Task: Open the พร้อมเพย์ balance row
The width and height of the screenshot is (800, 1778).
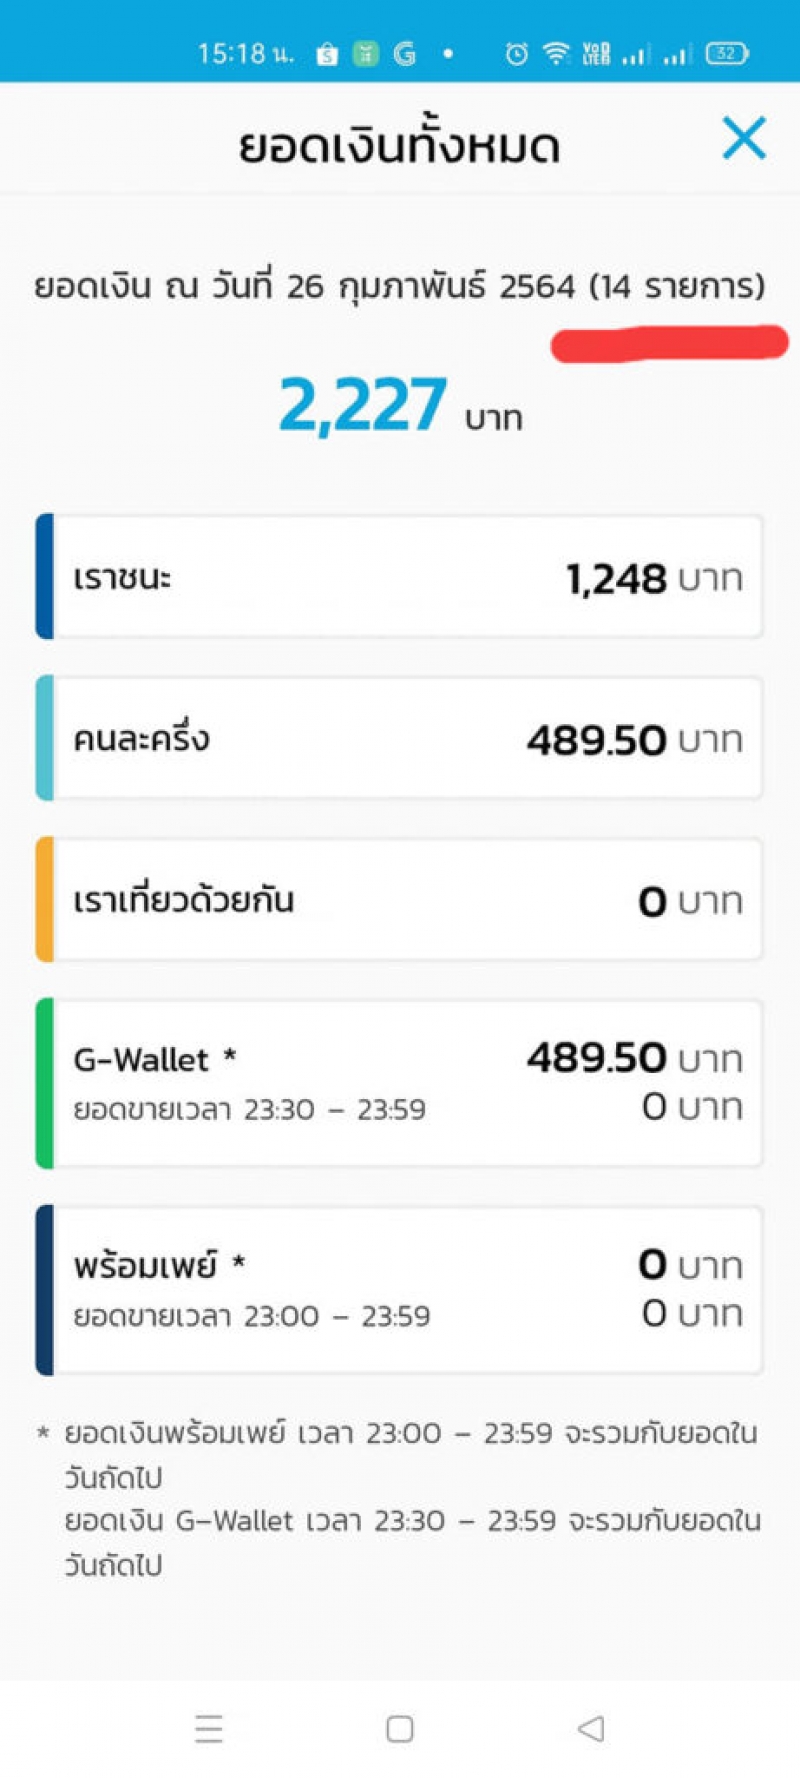Action: tap(400, 1290)
